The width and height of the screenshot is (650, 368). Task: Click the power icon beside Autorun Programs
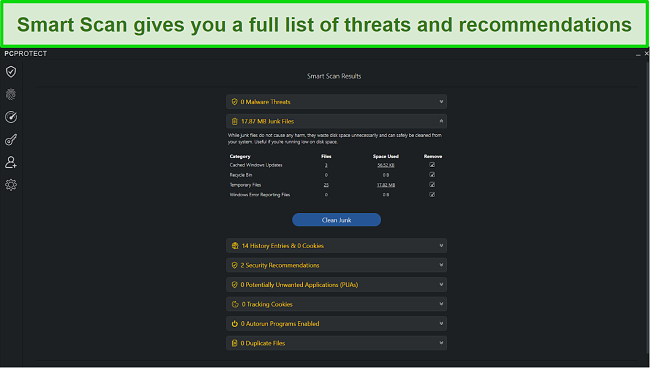click(234, 324)
